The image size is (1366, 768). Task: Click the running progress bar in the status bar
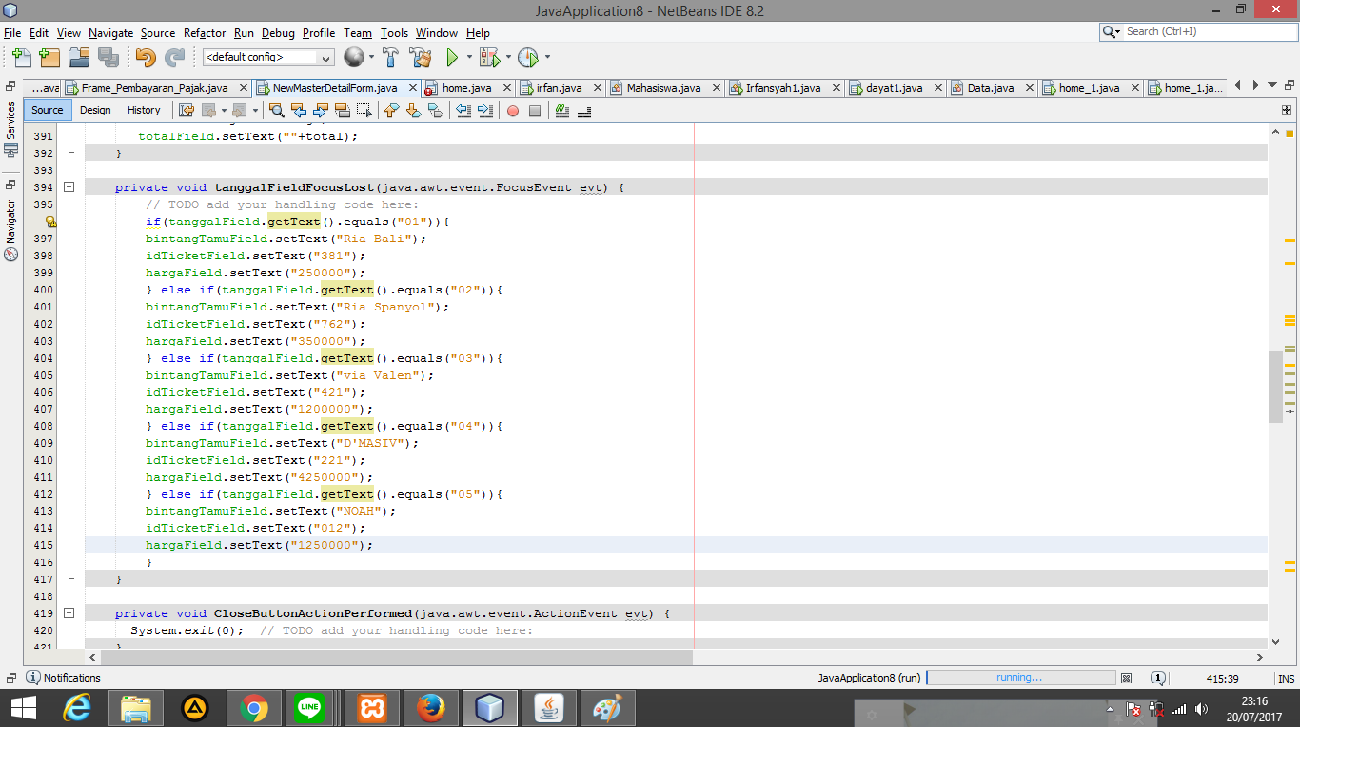click(1020, 677)
